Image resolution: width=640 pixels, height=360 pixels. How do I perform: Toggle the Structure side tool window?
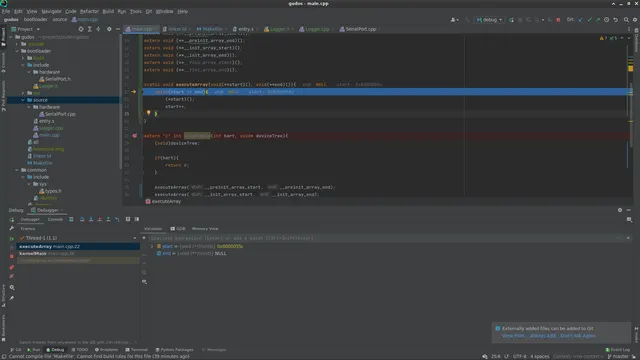point(3,296)
